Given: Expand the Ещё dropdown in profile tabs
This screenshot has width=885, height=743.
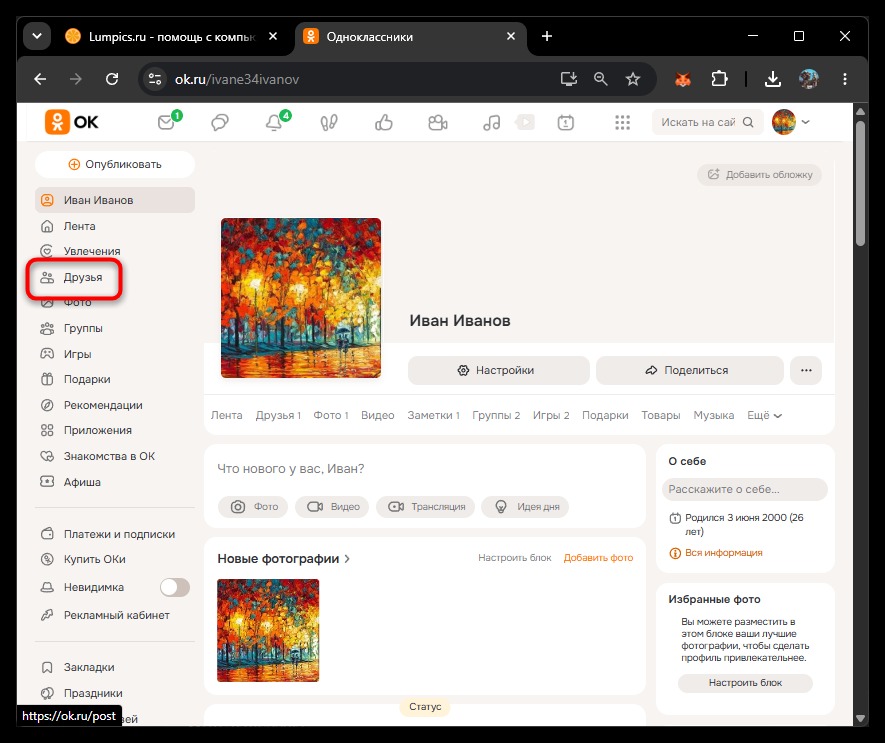Looking at the screenshot, I should (764, 416).
